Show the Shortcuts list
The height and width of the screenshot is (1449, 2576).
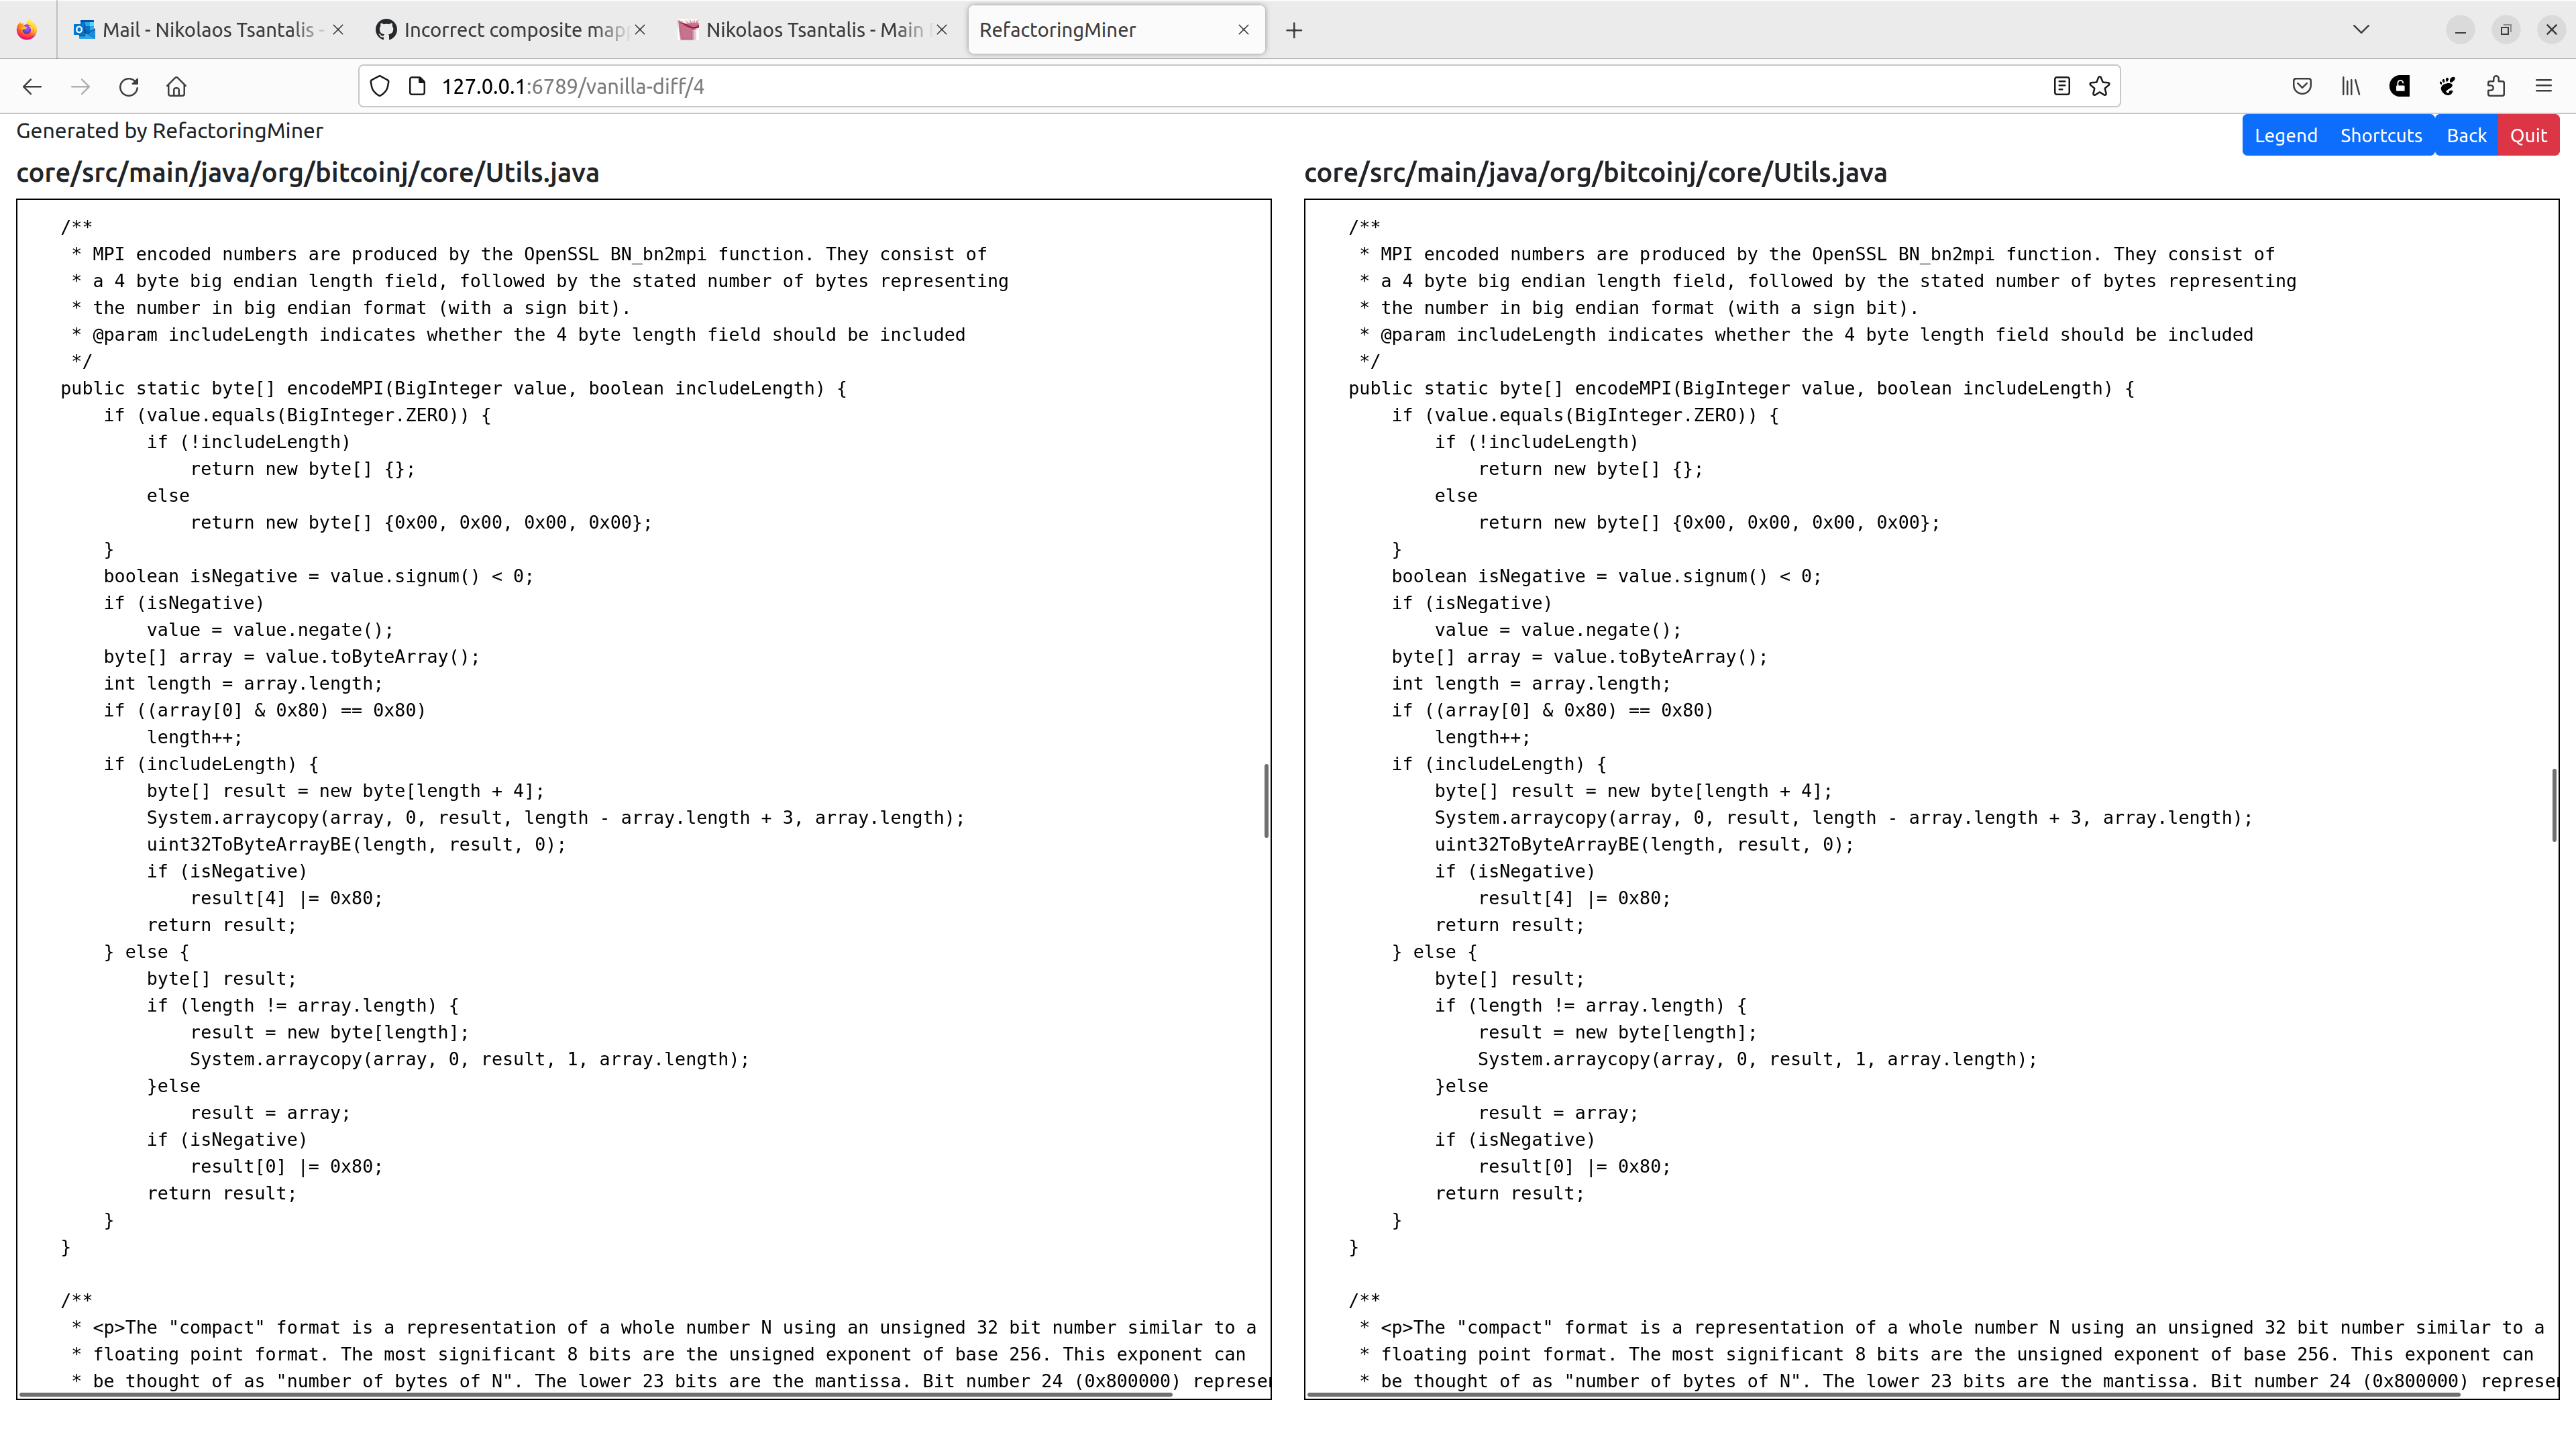click(2381, 135)
